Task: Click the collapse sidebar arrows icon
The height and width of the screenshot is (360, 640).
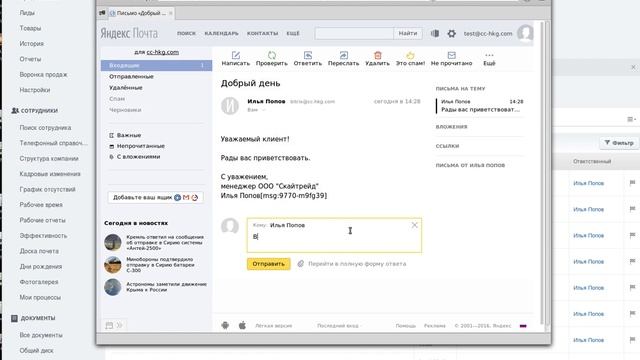Action: [x=119, y=325]
